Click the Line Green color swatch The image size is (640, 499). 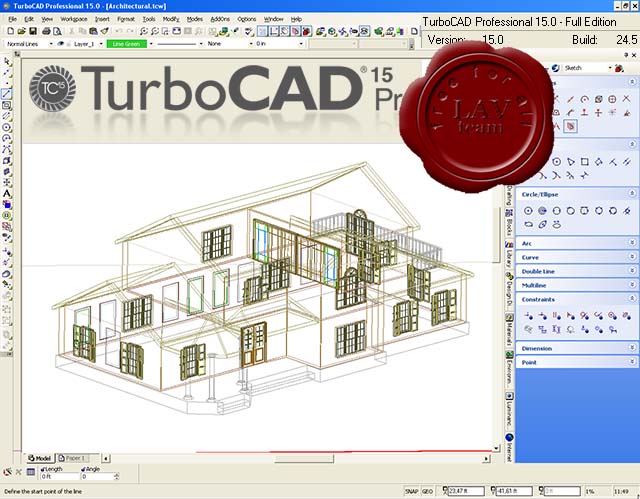coord(127,44)
